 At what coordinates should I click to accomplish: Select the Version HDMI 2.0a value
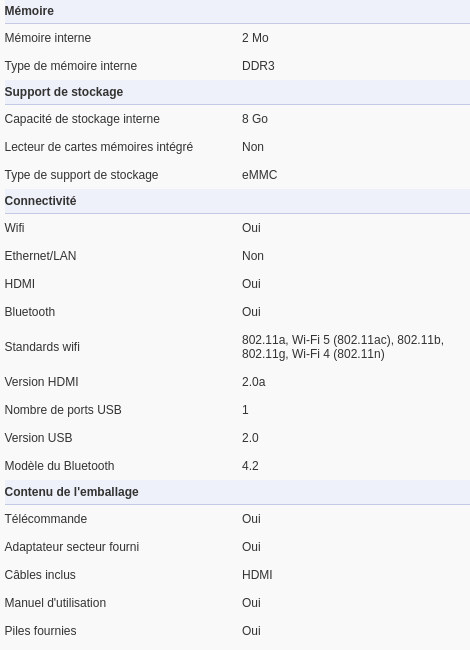click(x=254, y=382)
